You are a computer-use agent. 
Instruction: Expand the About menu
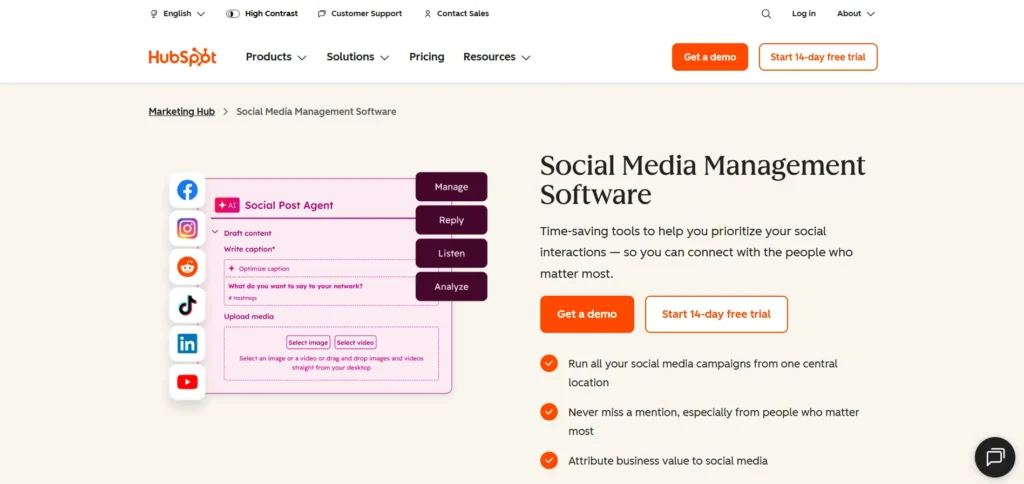(x=856, y=14)
